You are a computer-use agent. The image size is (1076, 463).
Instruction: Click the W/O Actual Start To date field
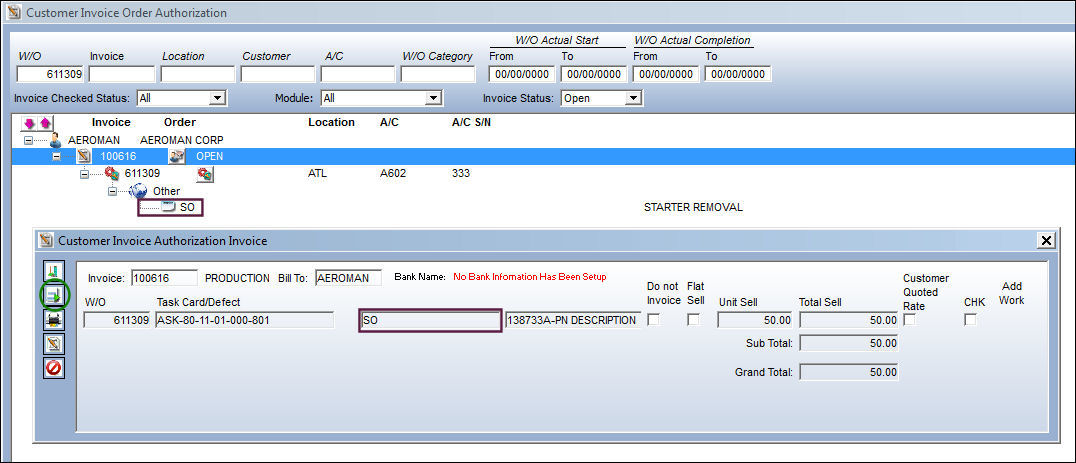tap(594, 74)
